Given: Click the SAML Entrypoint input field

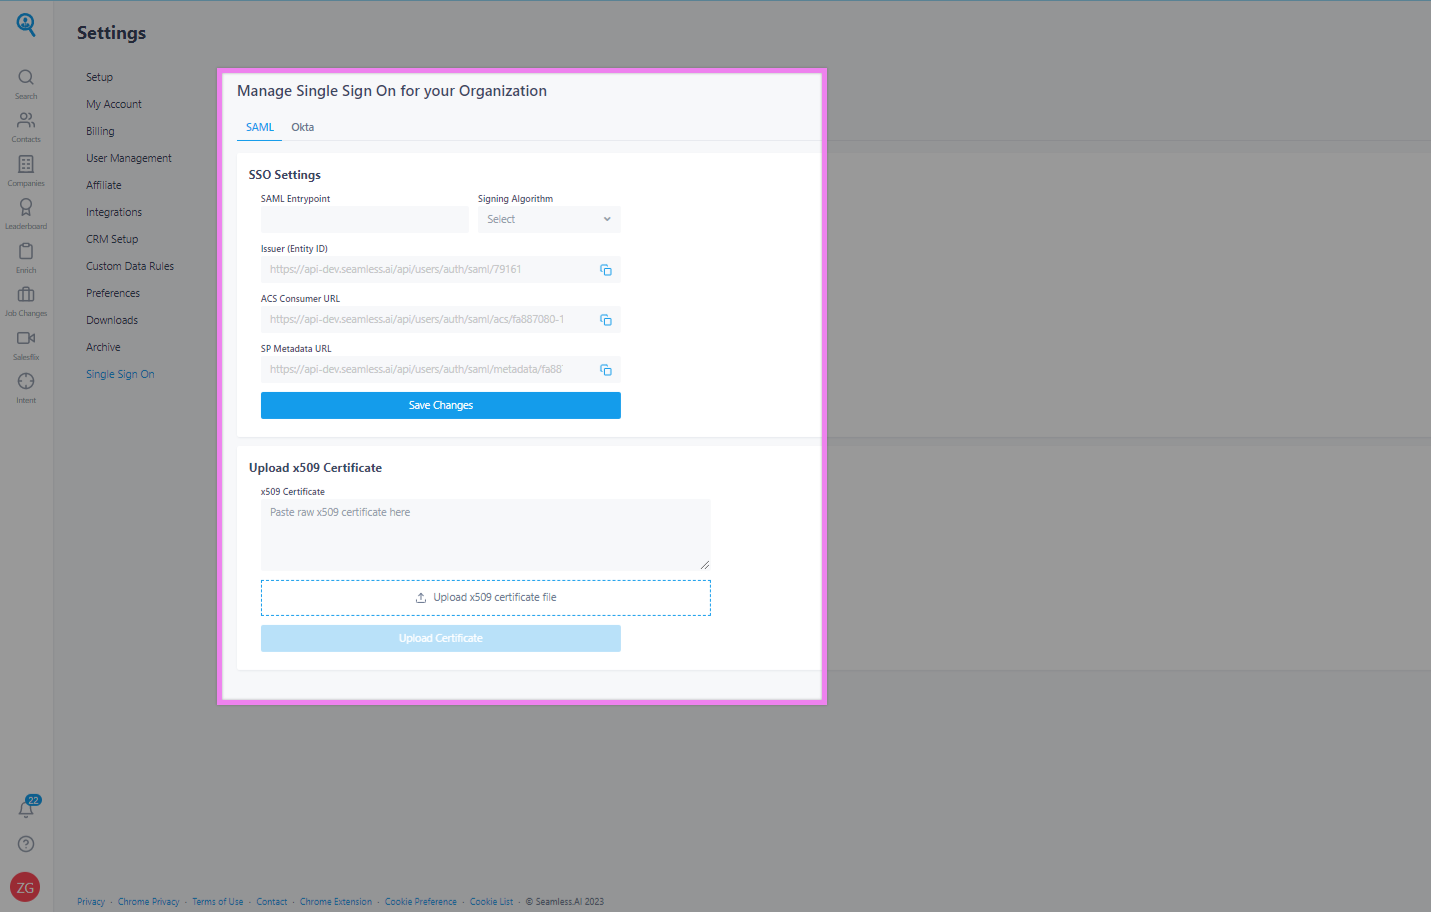Looking at the screenshot, I should [x=364, y=220].
